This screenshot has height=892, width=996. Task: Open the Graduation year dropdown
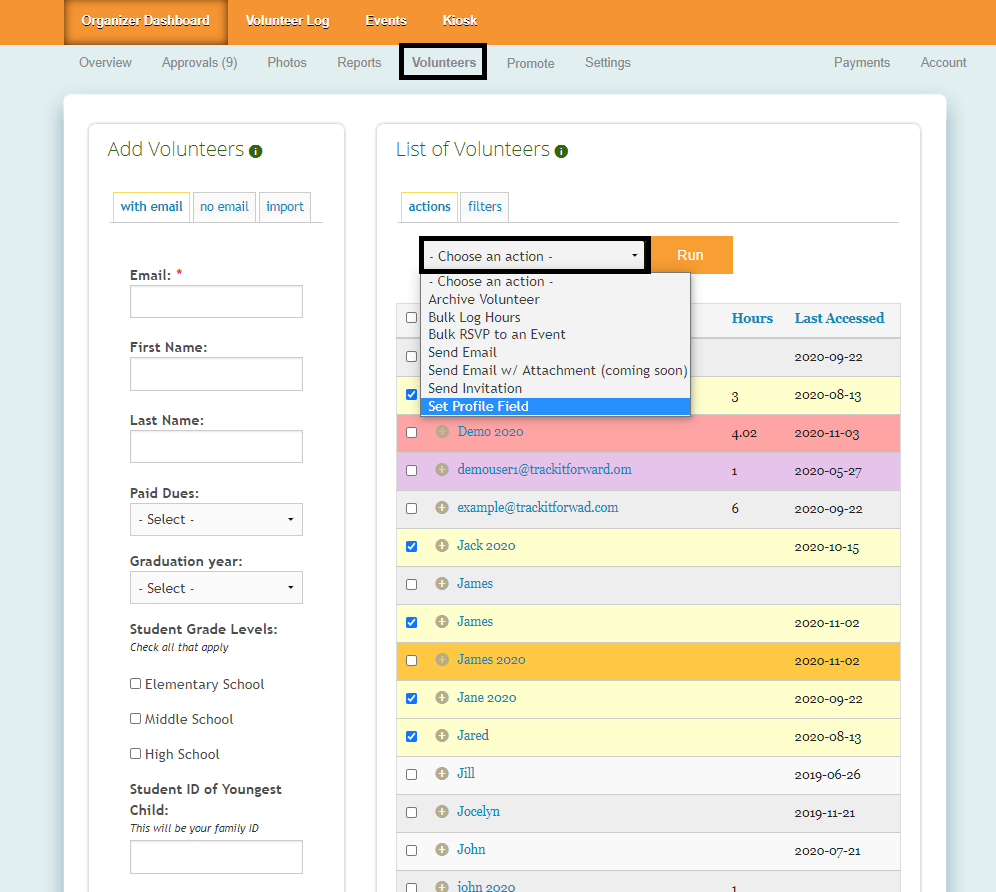(x=216, y=588)
